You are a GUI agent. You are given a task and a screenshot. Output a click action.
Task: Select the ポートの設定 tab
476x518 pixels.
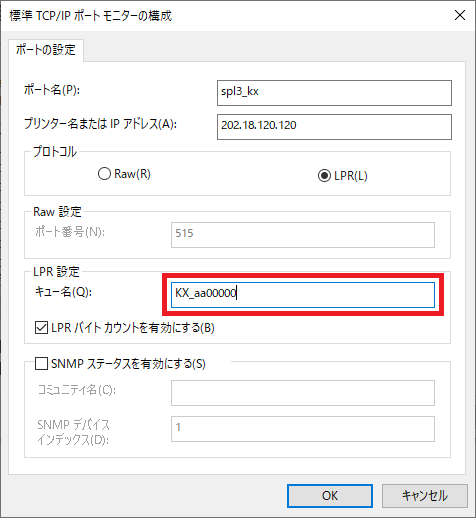(x=46, y=50)
